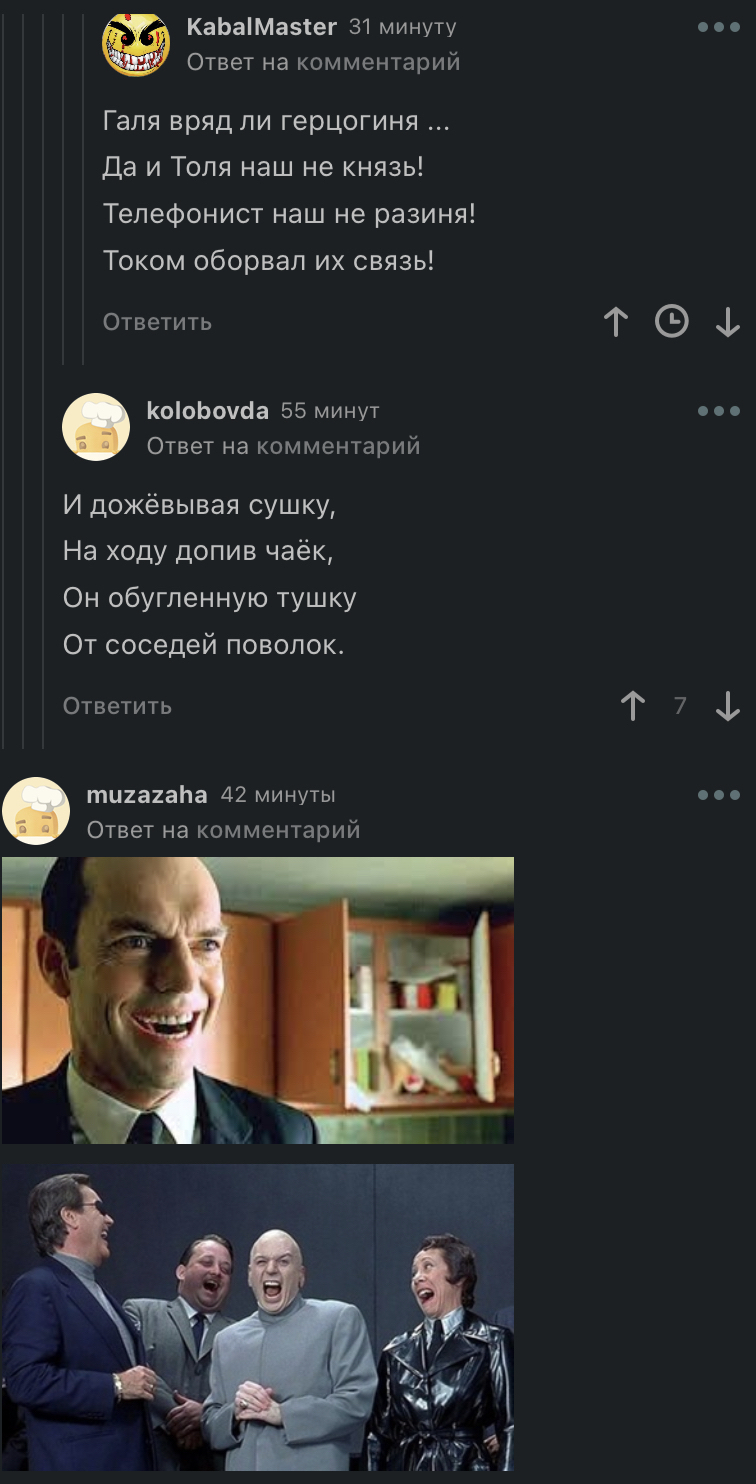The image size is (756, 1484).
Task: Upvote KabalMaster's comment
Action: point(616,321)
